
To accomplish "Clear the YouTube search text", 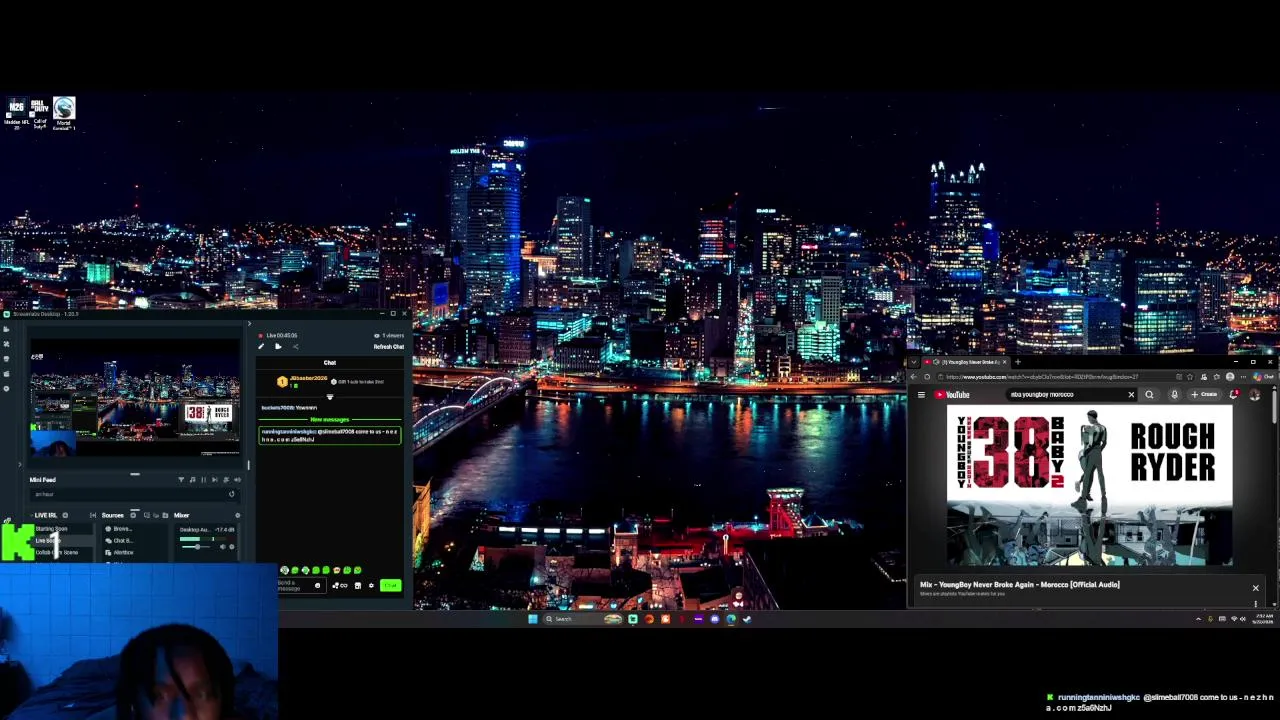I will click(1131, 395).
